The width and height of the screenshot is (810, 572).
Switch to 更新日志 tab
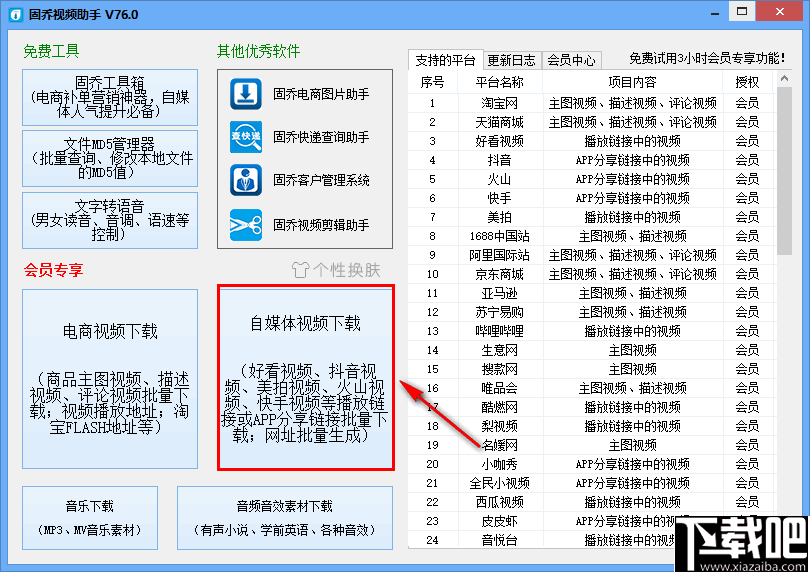click(511, 60)
